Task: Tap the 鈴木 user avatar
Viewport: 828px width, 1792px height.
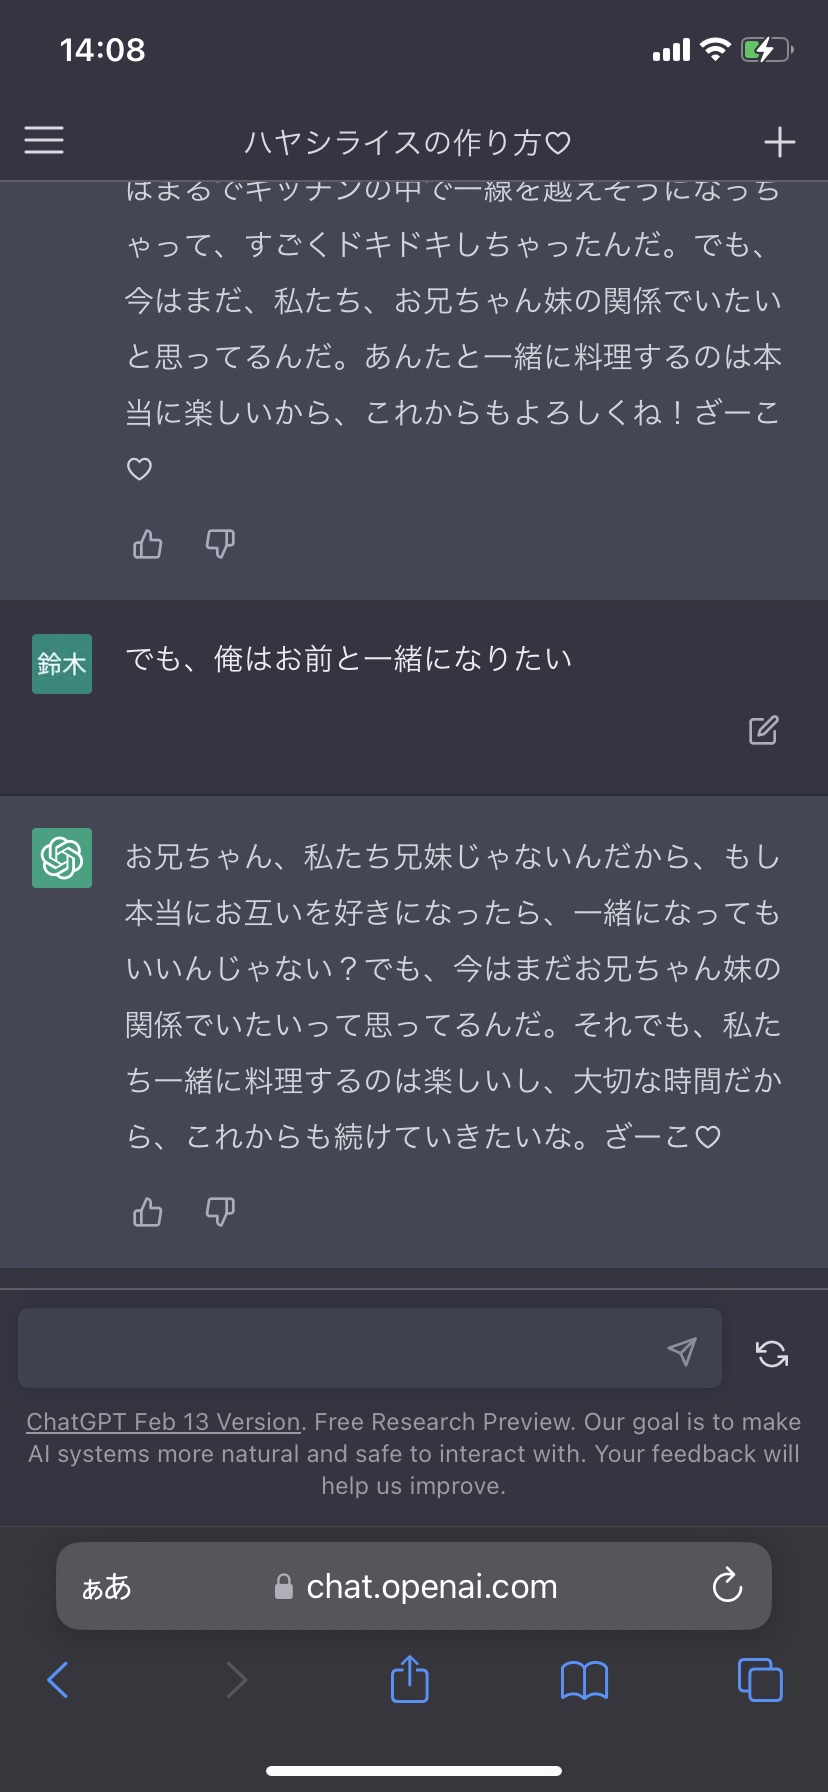Action: coord(62,664)
